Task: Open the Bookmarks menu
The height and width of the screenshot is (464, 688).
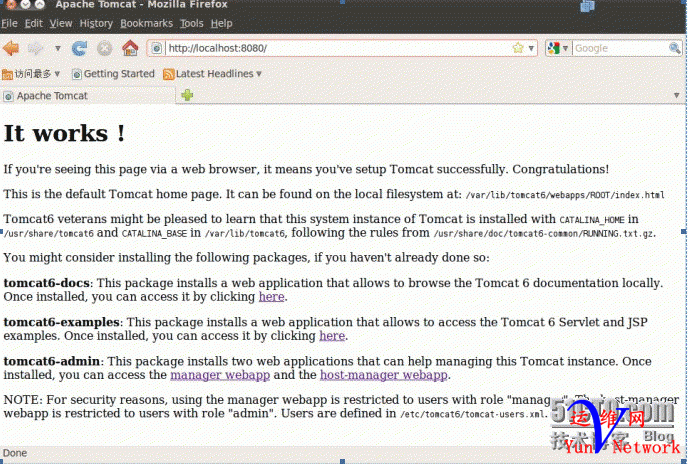Action: [x=146, y=23]
